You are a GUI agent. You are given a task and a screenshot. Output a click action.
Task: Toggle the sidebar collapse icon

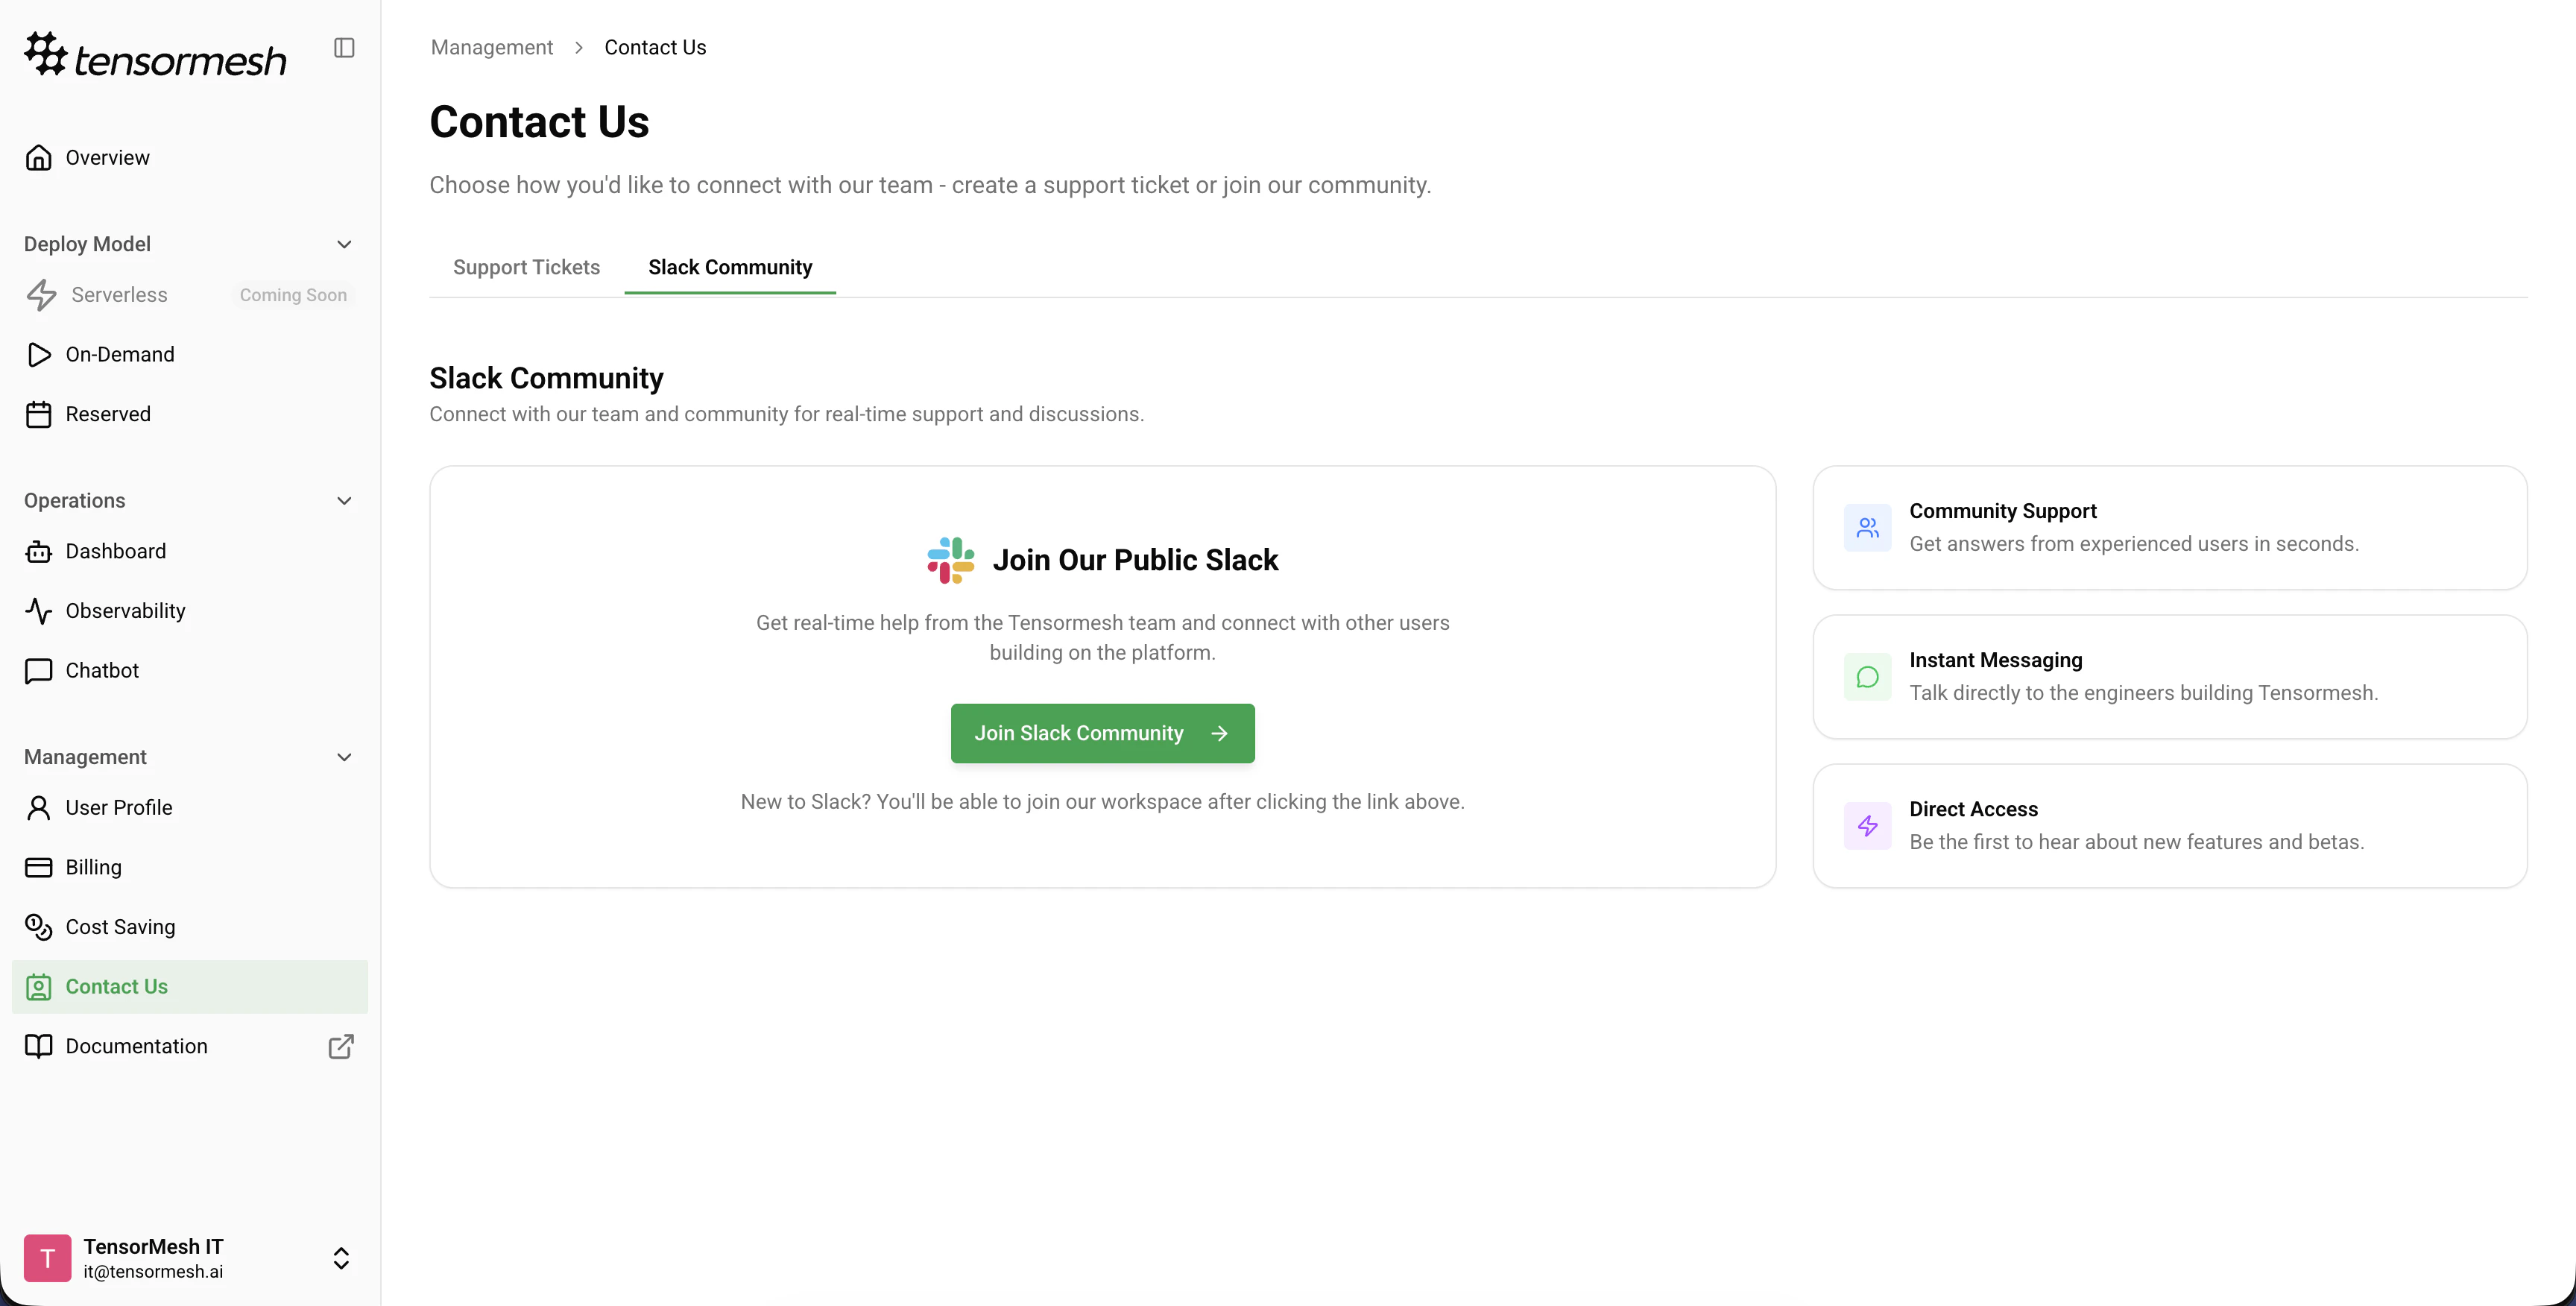tap(344, 48)
